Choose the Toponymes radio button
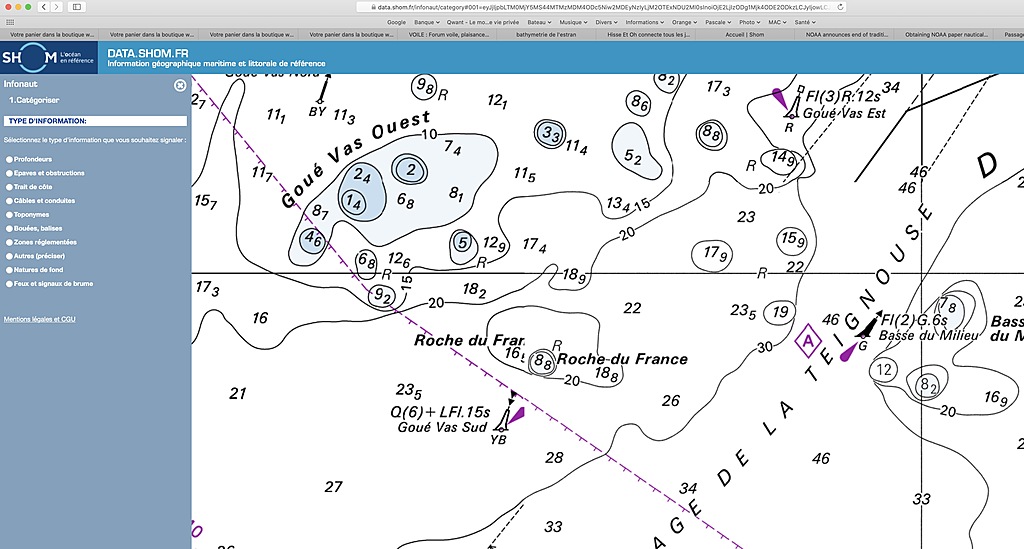1024x549 pixels. [9, 215]
